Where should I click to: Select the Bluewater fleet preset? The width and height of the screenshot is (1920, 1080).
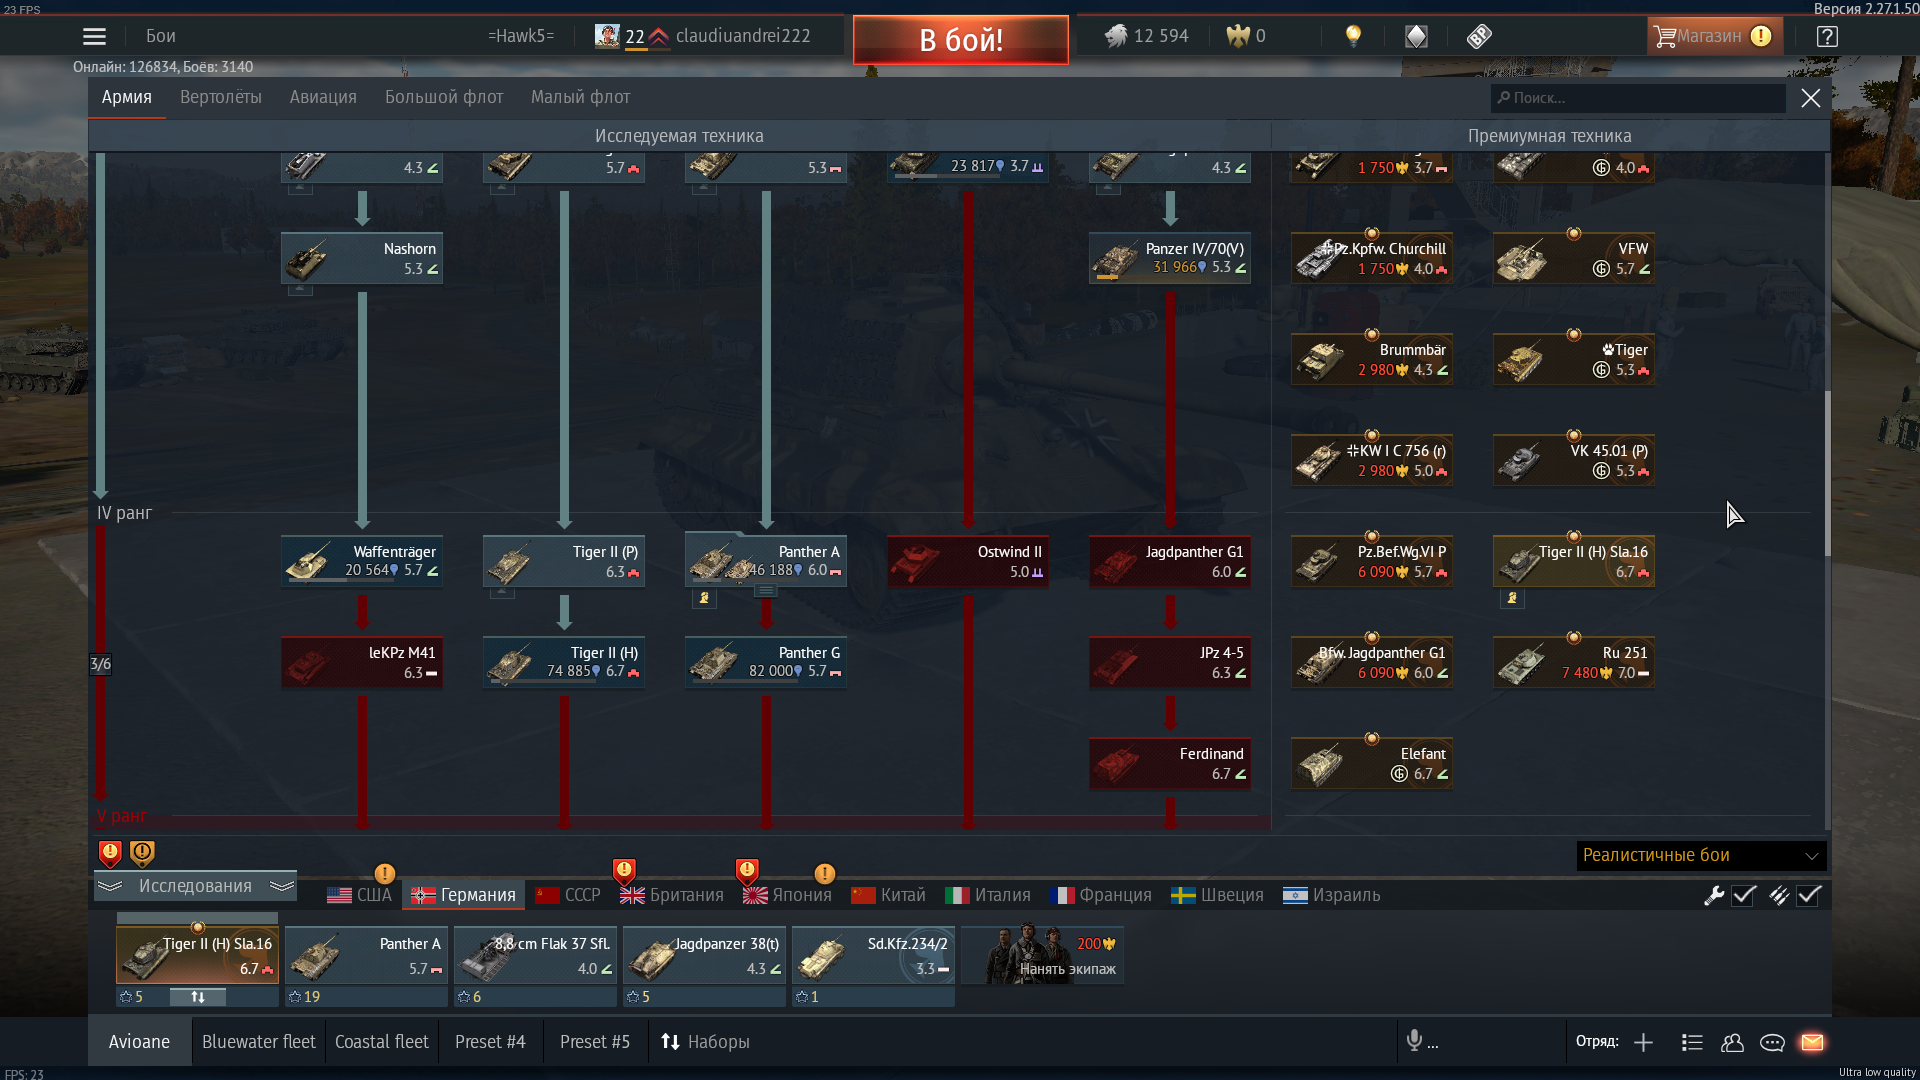(258, 1042)
